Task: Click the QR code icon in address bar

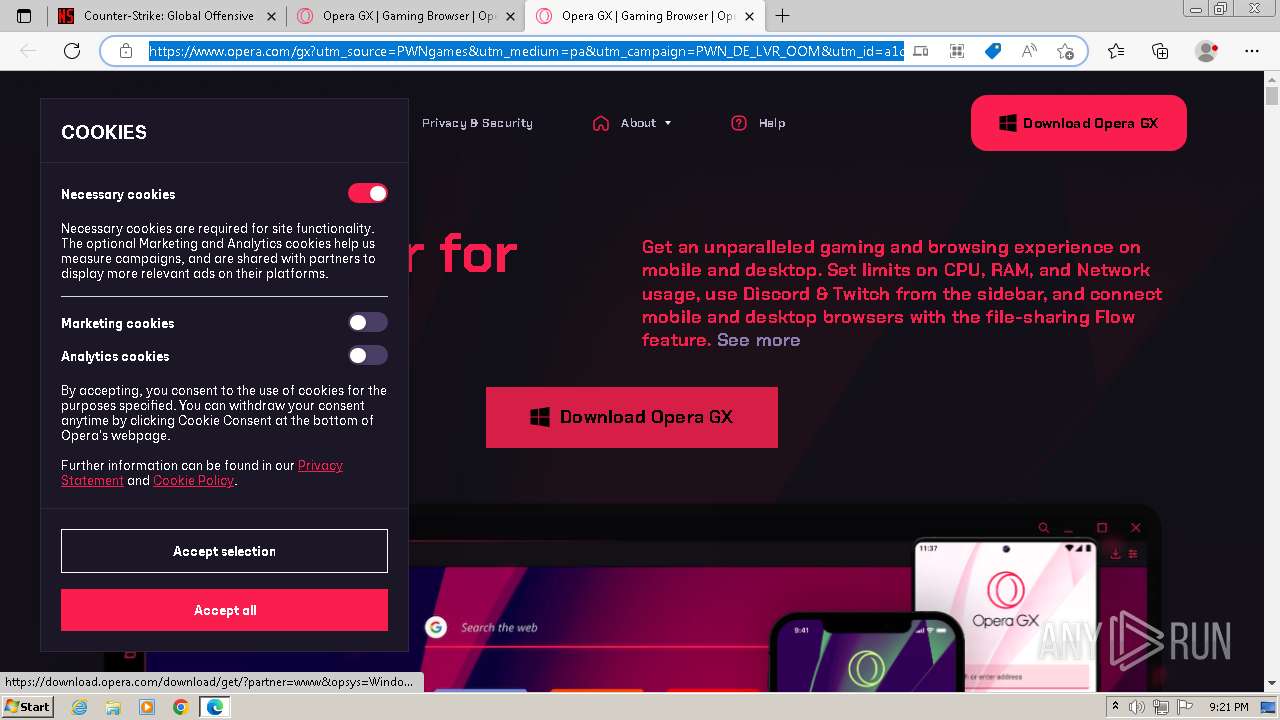Action: (957, 51)
